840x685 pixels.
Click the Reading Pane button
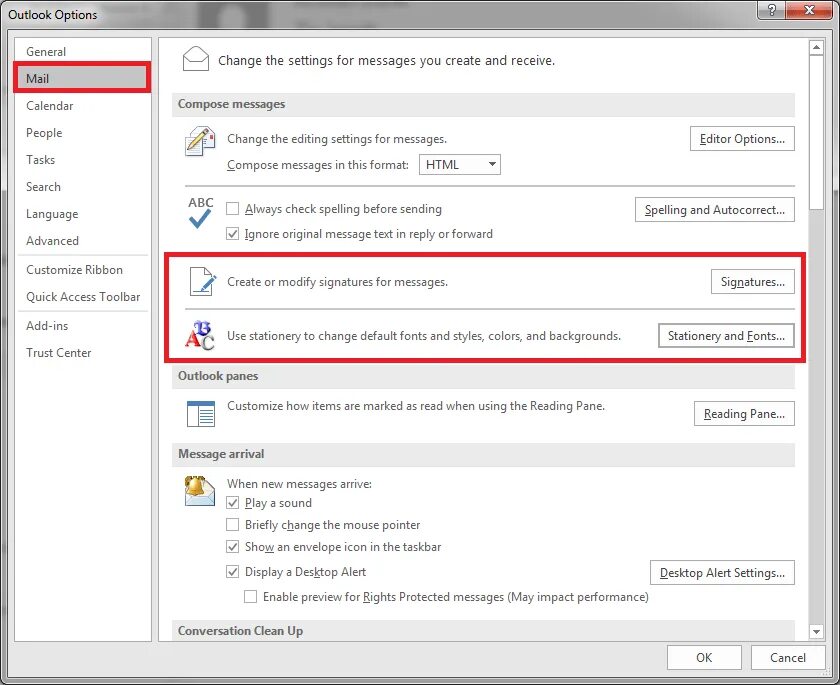pyautogui.click(x=744, y=413)
